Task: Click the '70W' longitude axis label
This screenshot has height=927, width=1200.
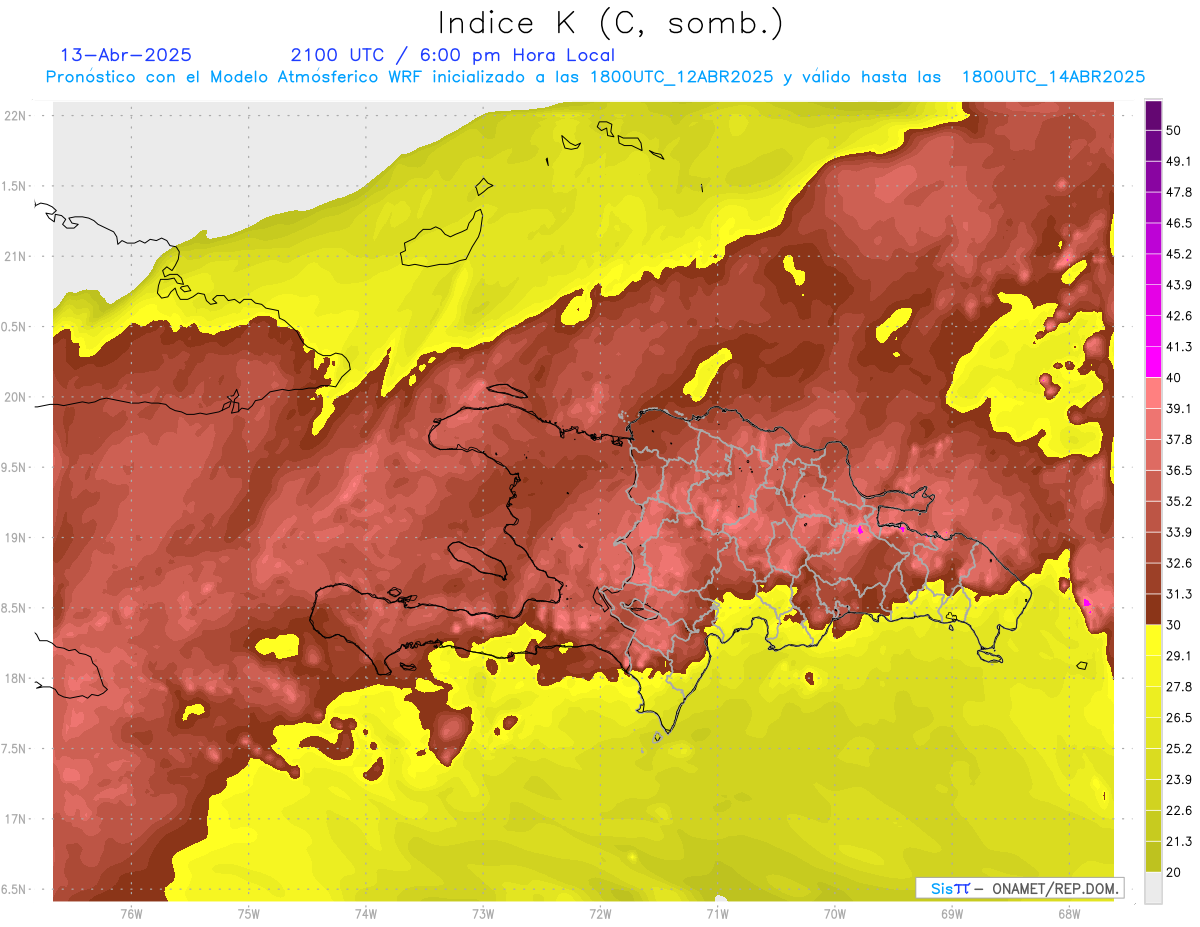Action: 834,913
